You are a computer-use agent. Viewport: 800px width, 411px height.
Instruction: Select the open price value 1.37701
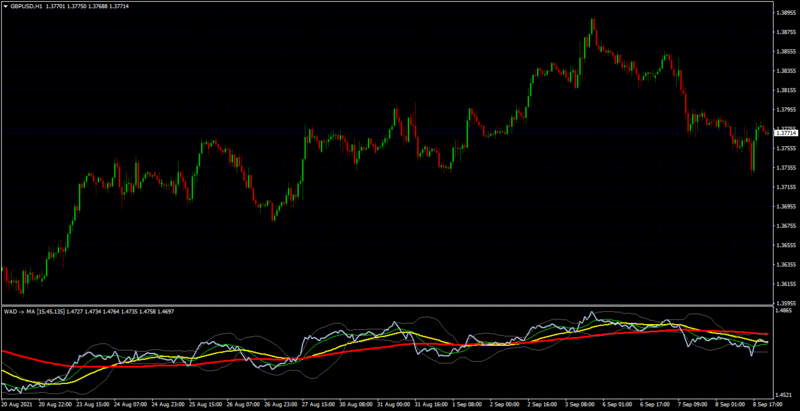pyautogui.click(x=55, y=5)
